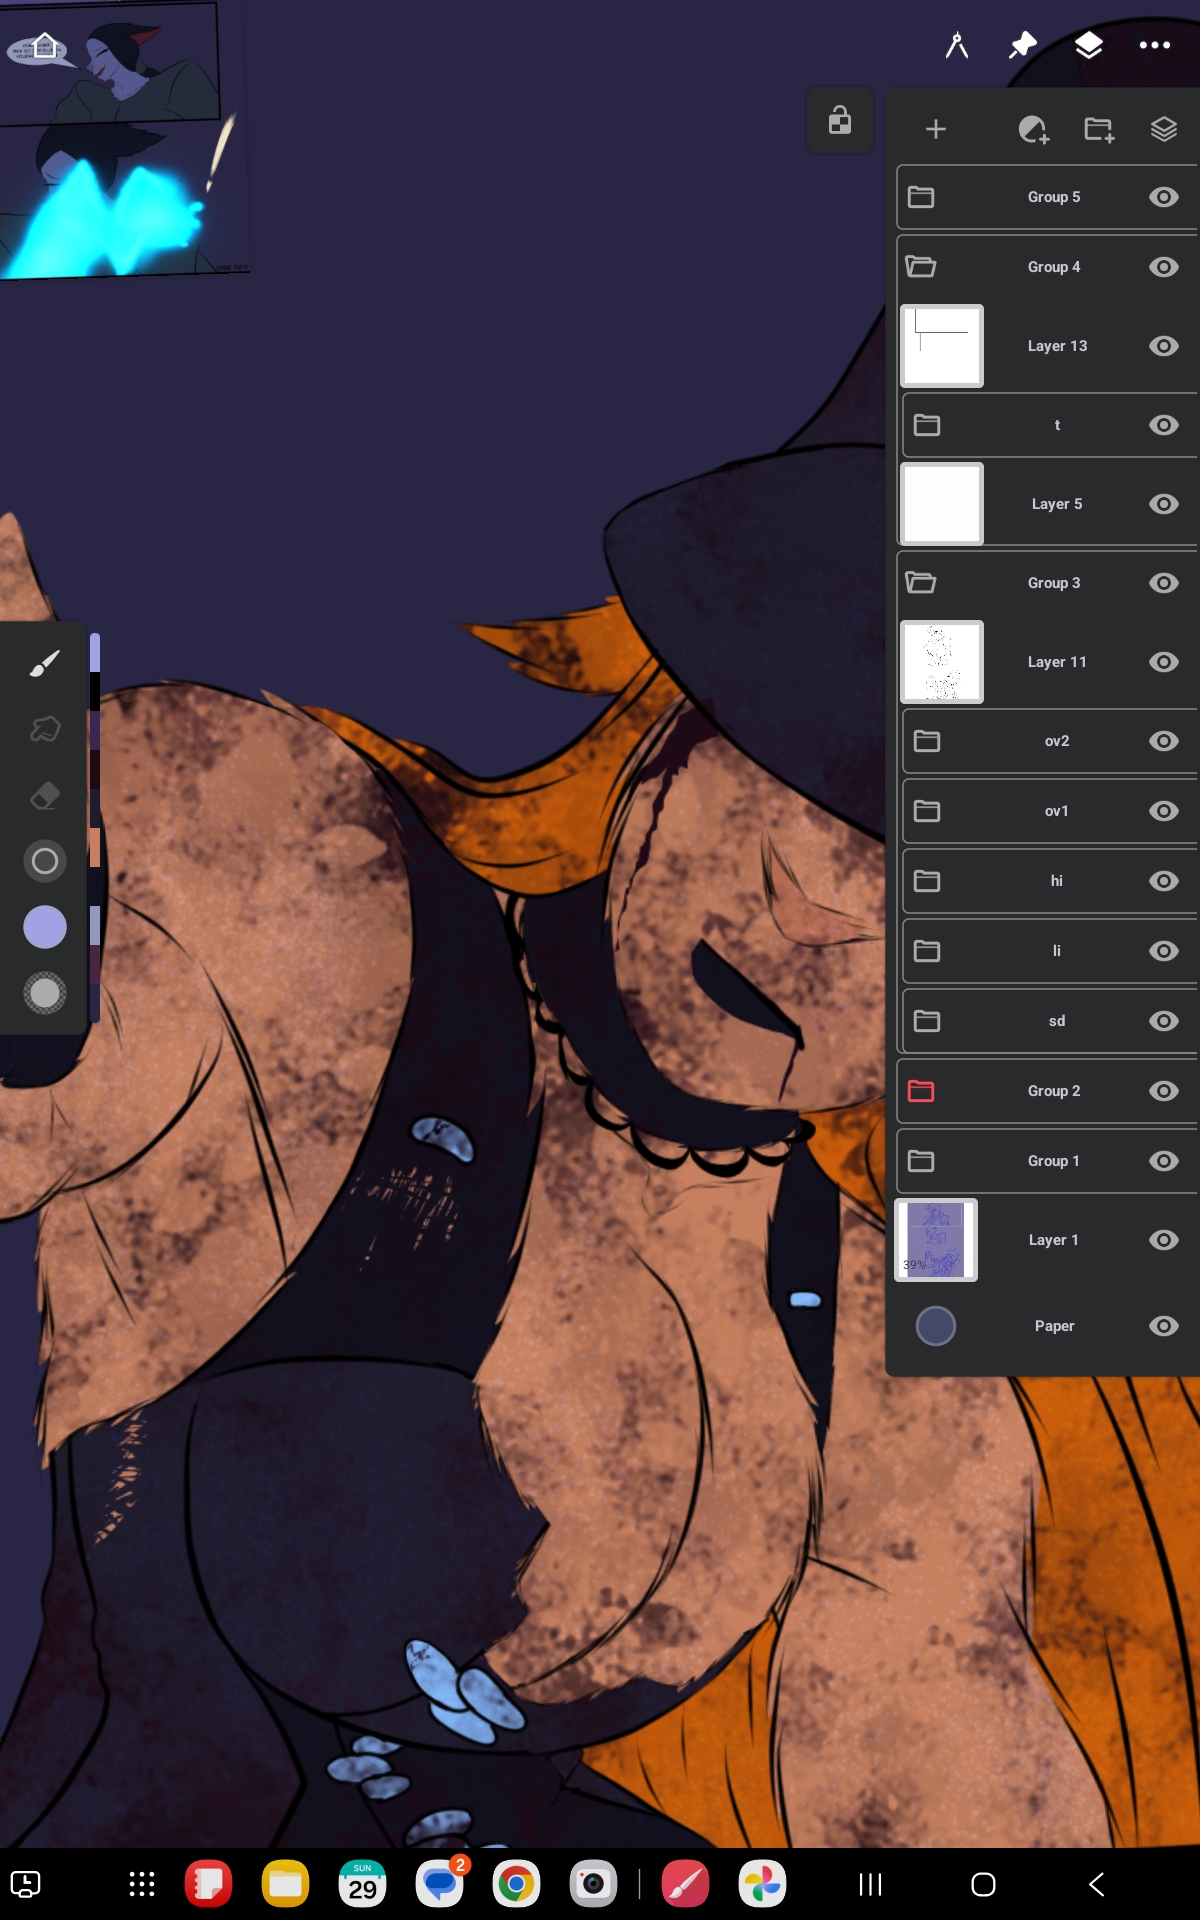Tap the lavender current color swatch
Screen dimensions: 1200x1920
[45, 927]
